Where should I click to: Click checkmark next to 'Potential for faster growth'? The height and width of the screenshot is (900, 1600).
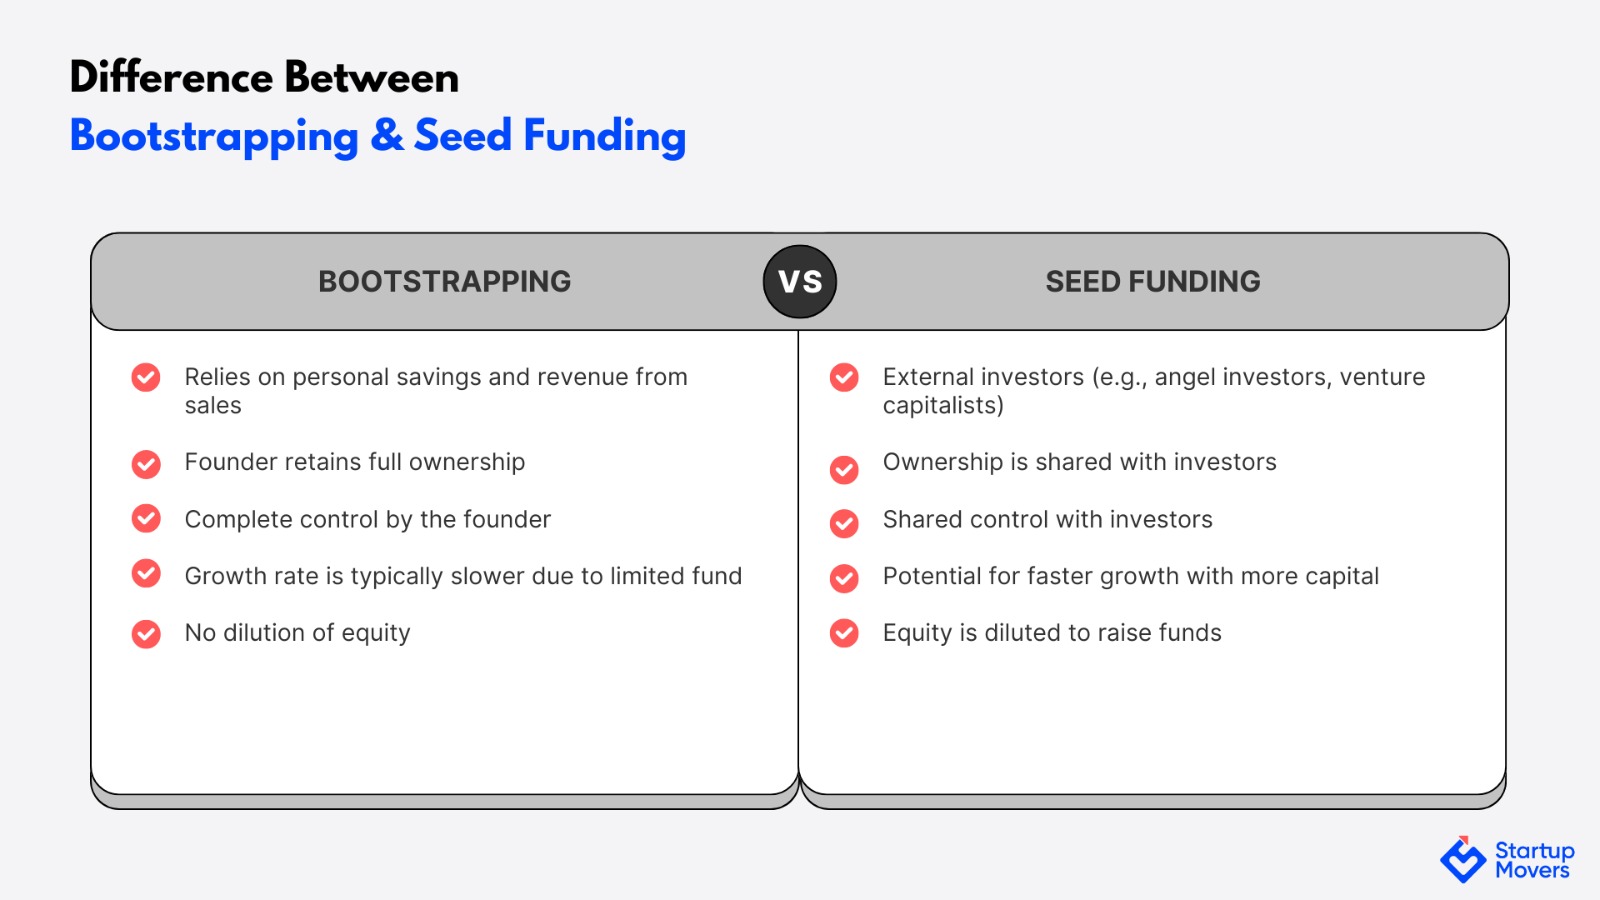point(844,578)
